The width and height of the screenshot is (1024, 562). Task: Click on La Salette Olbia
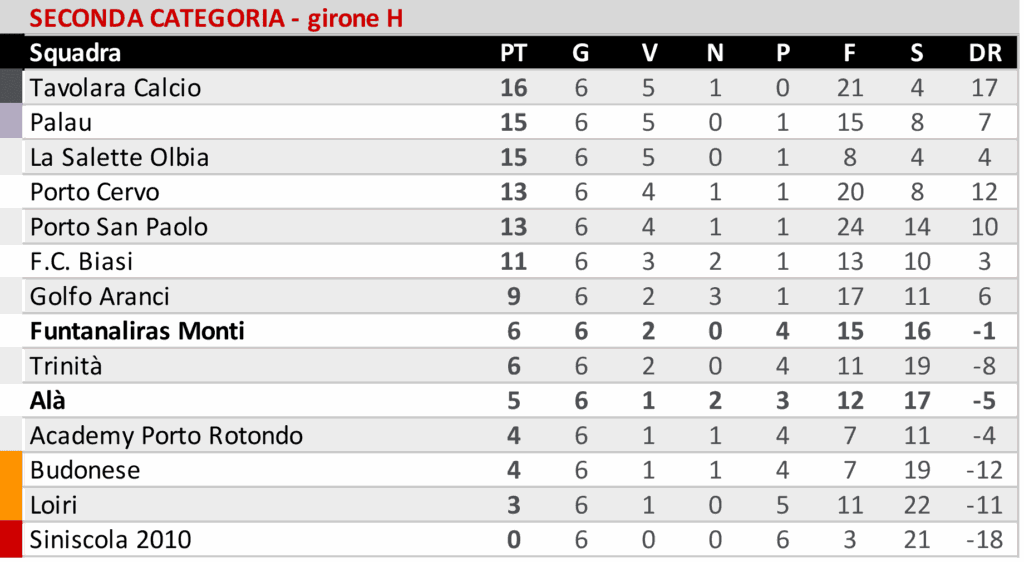pos(119,158)
